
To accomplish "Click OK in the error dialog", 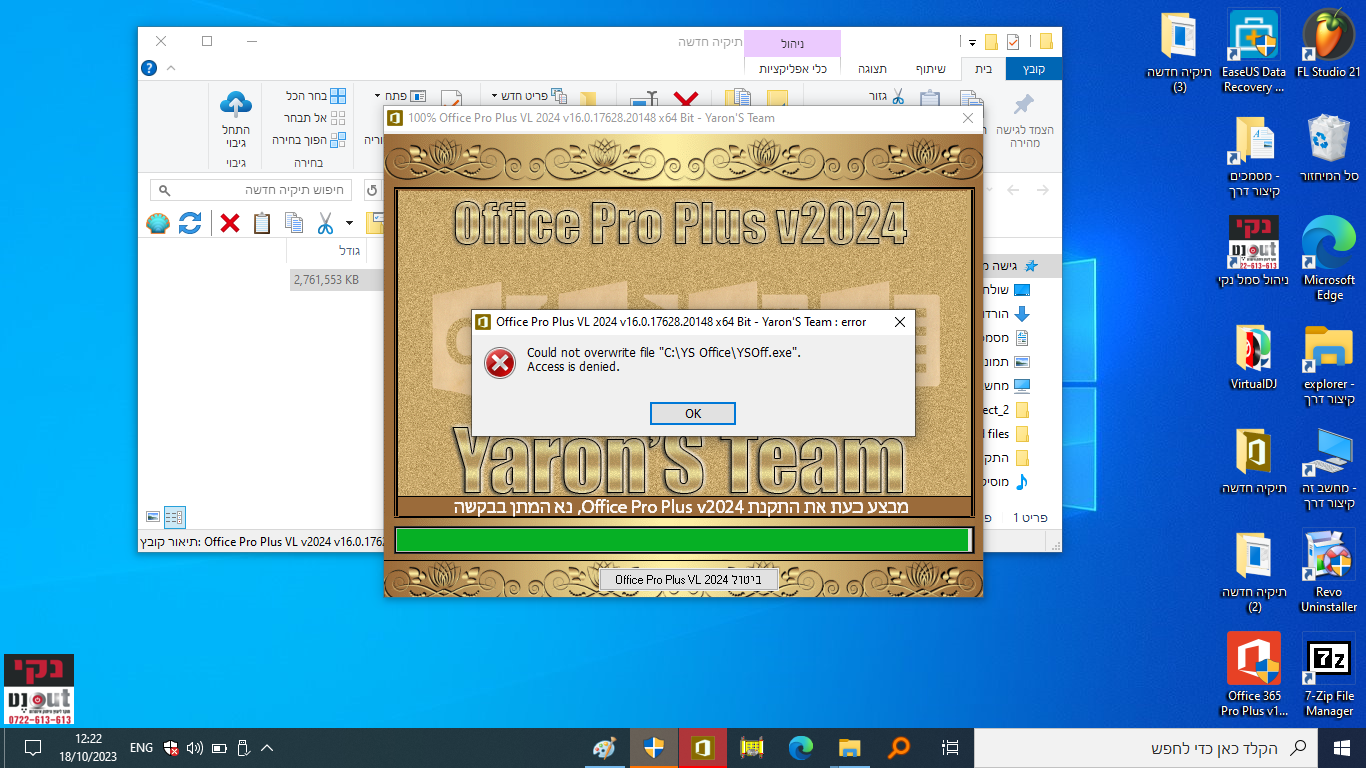I will [693, 414].
